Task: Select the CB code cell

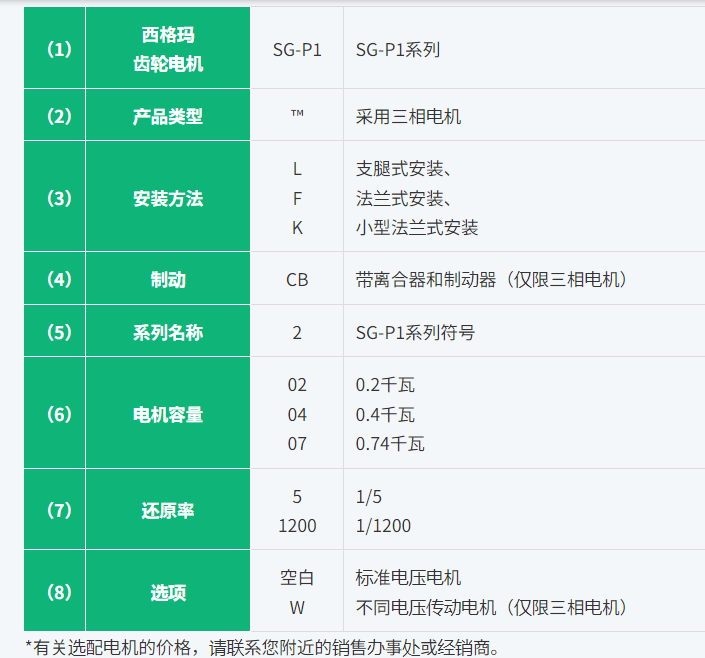Action: click(297, 280)
